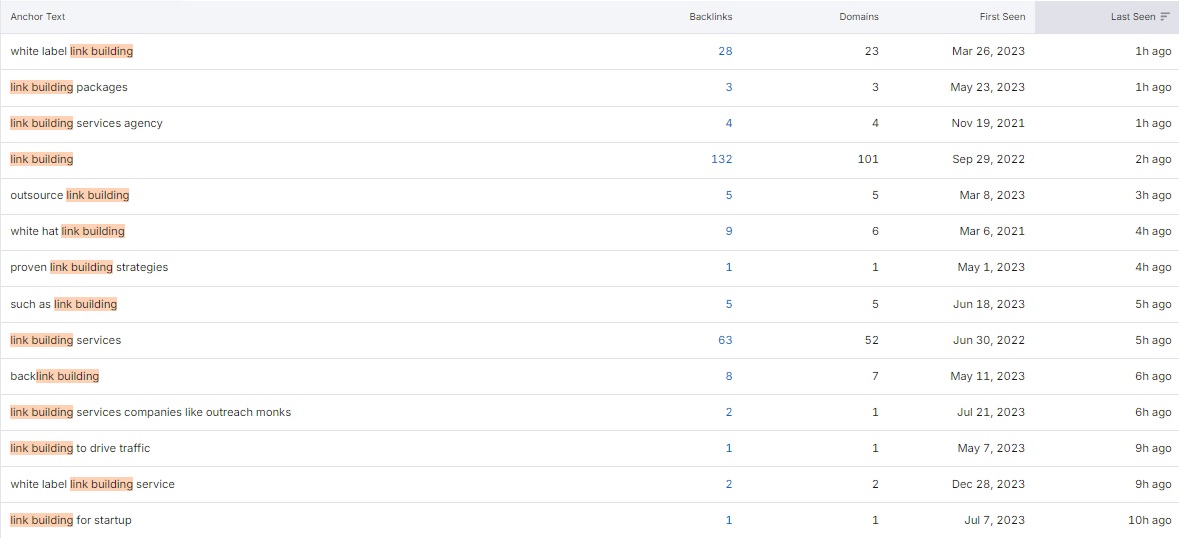Open the 5 backlinks for such as link building

coord(729,304)
